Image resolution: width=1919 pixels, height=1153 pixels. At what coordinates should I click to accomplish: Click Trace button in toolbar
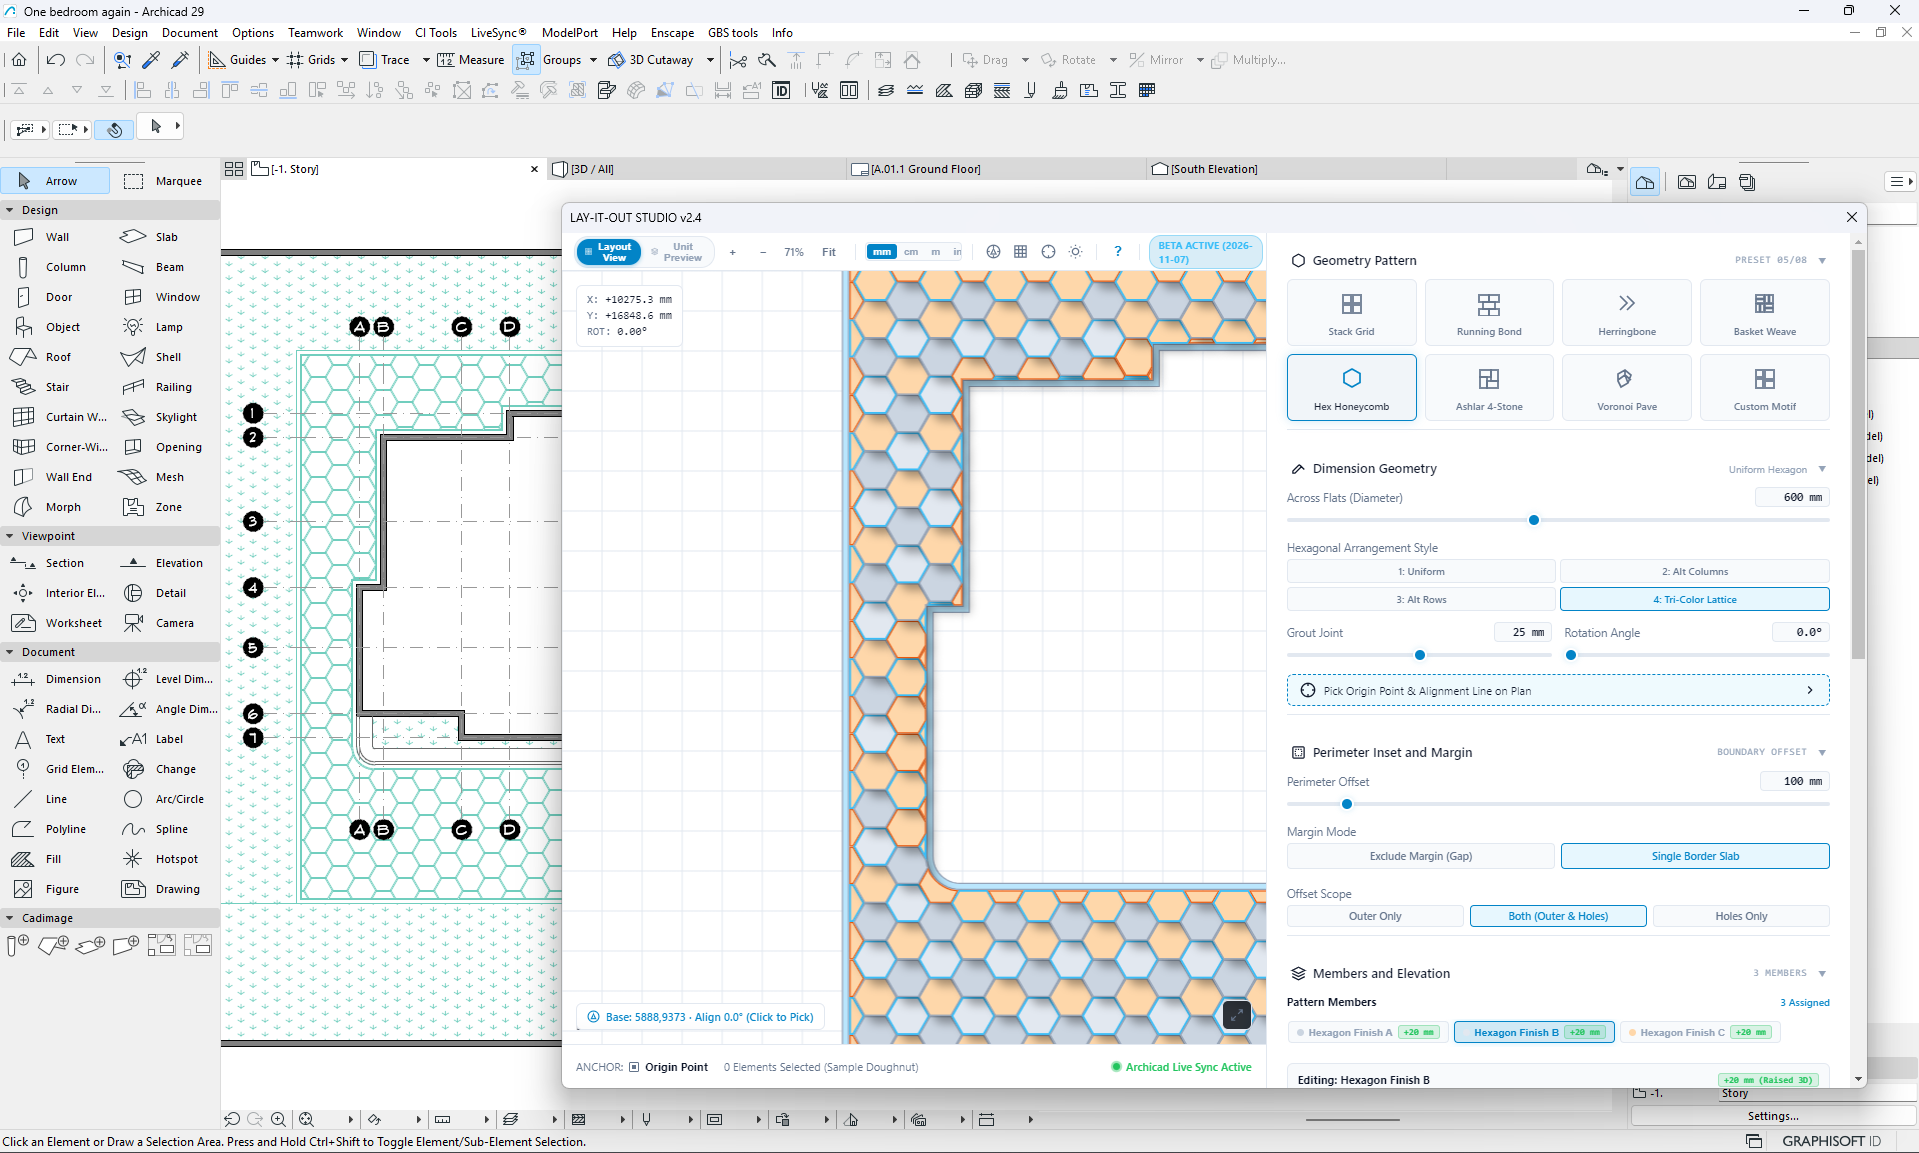385,60
